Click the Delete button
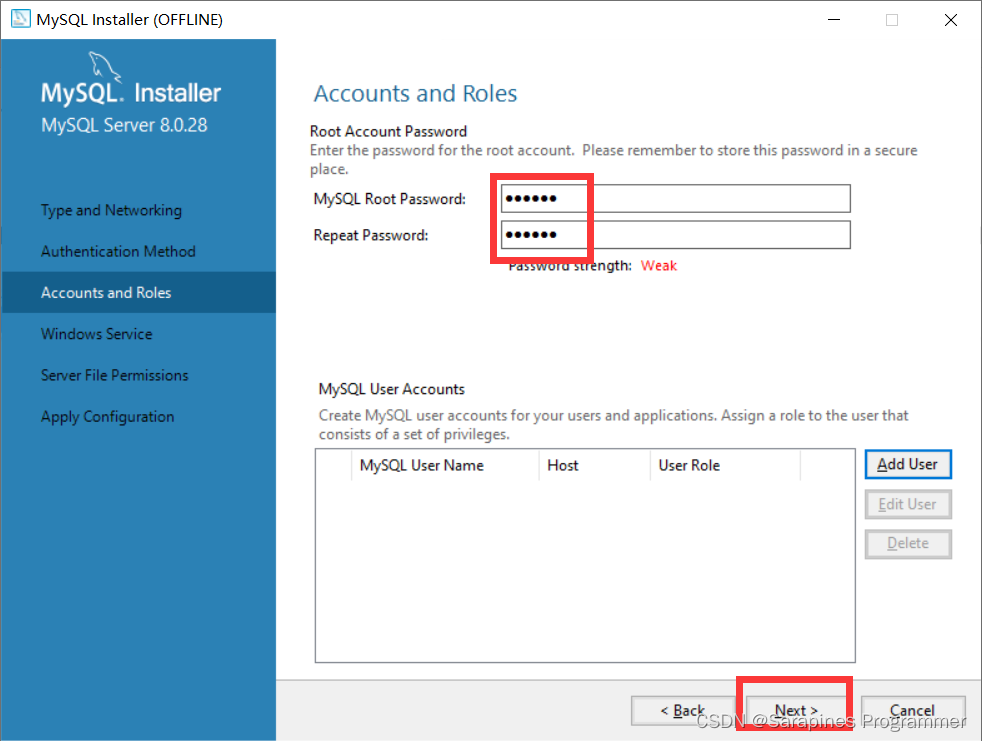Screen dimensions: 982x741 click(907, 543)
